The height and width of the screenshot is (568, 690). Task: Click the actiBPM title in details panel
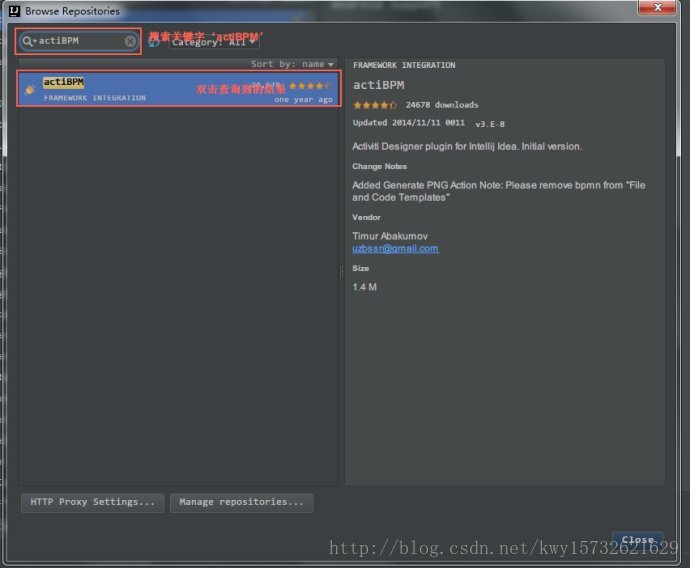[x=378, y=85]
